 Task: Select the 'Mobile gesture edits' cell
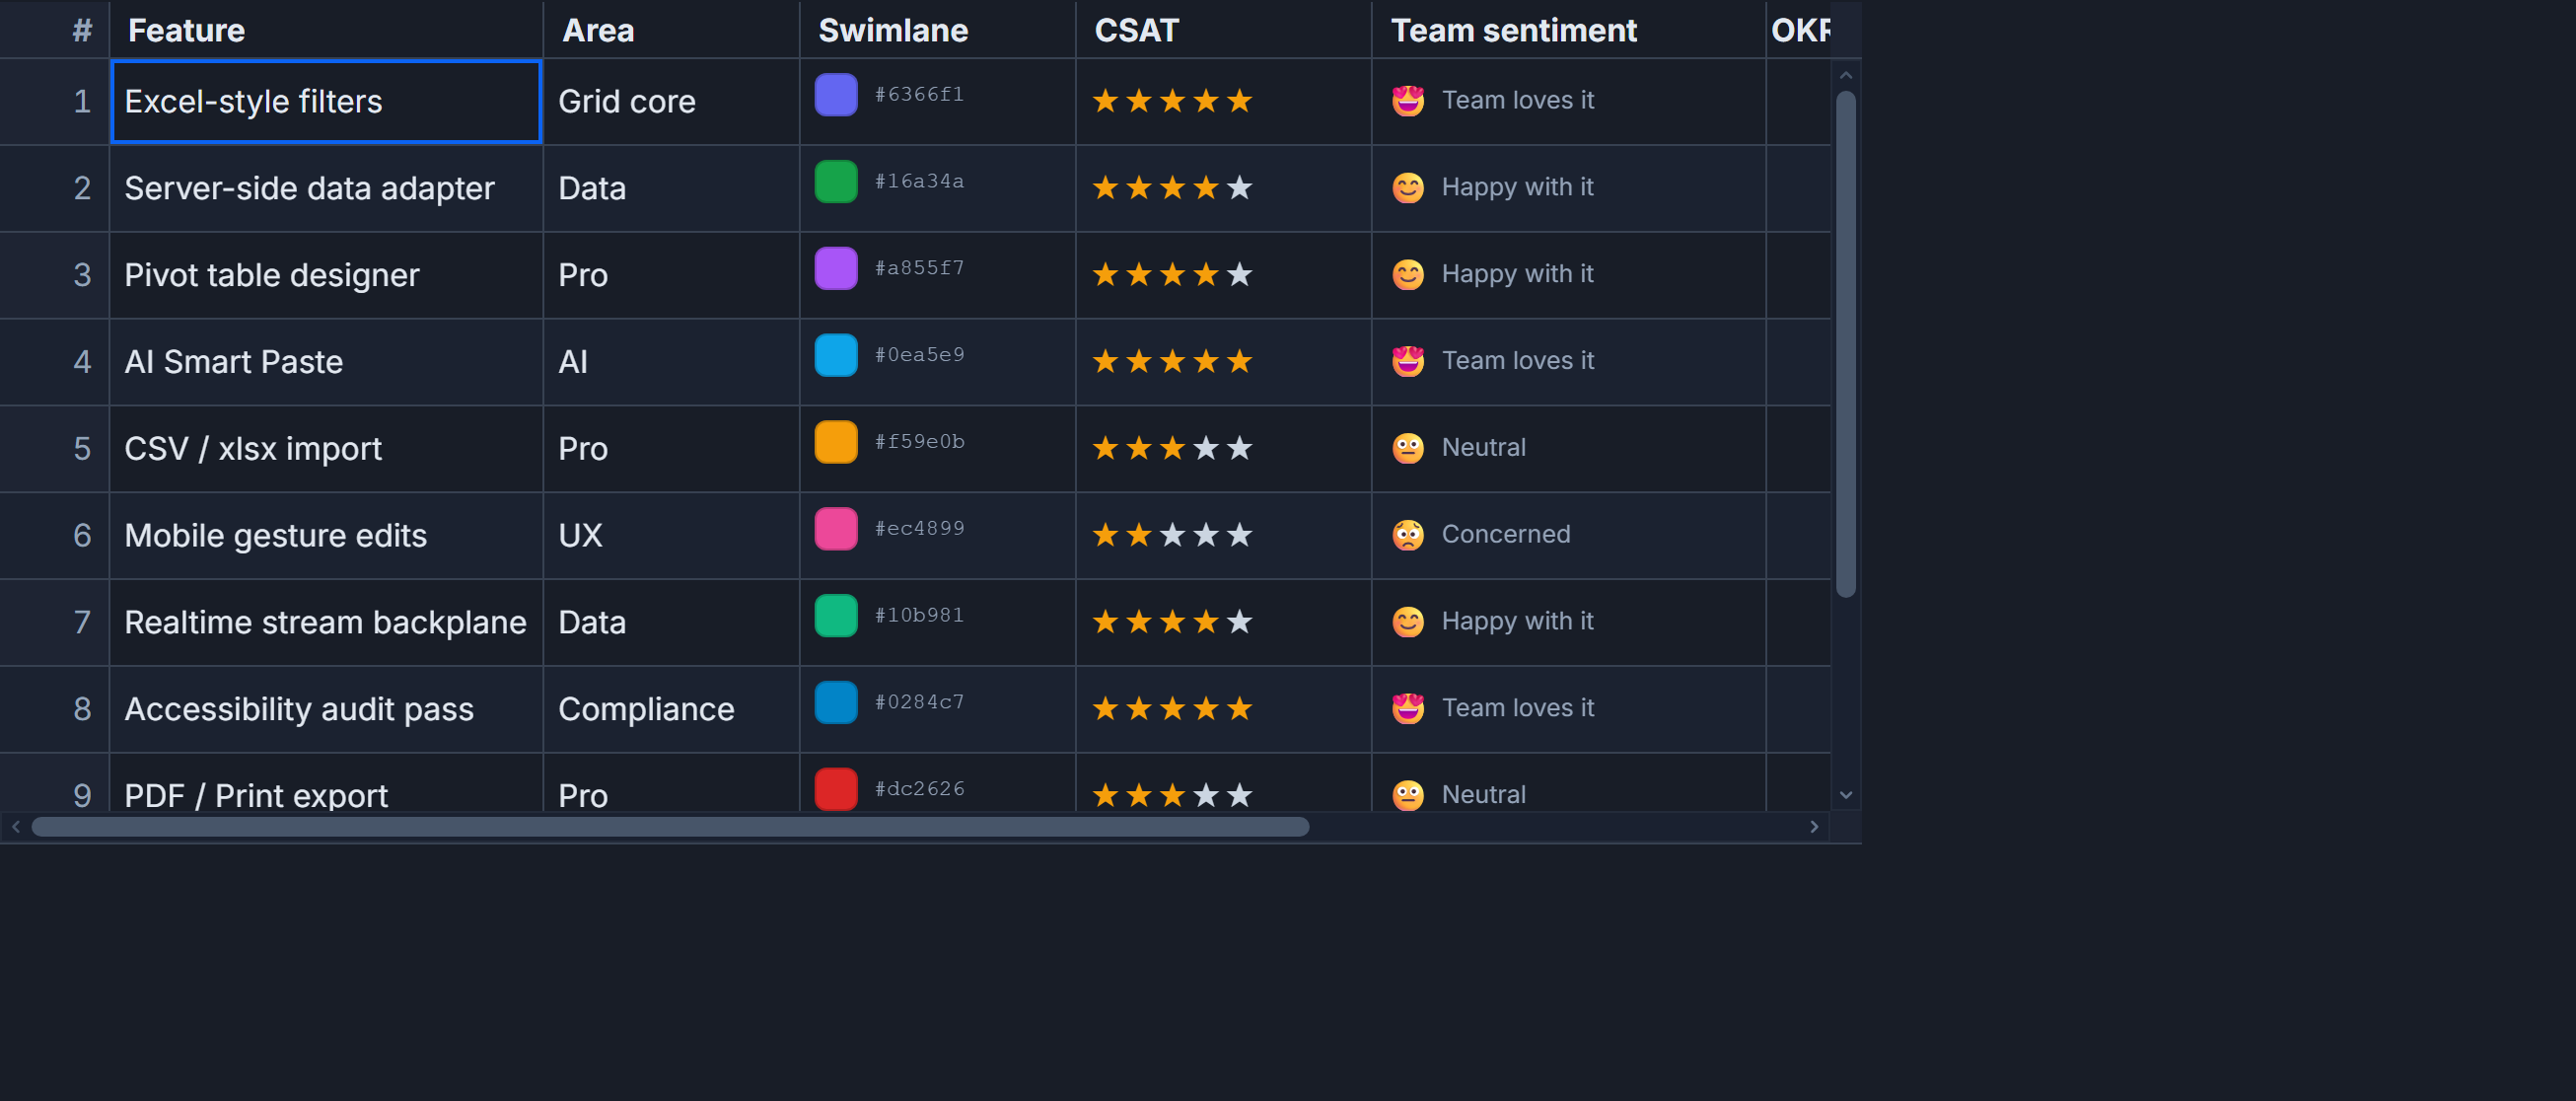pos(326,535)
